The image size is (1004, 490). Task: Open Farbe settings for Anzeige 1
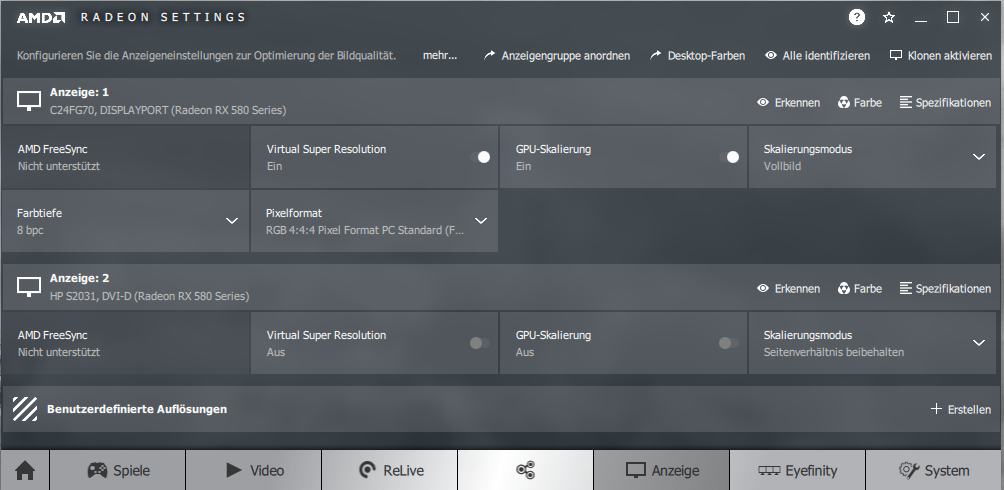click(860, 102)
